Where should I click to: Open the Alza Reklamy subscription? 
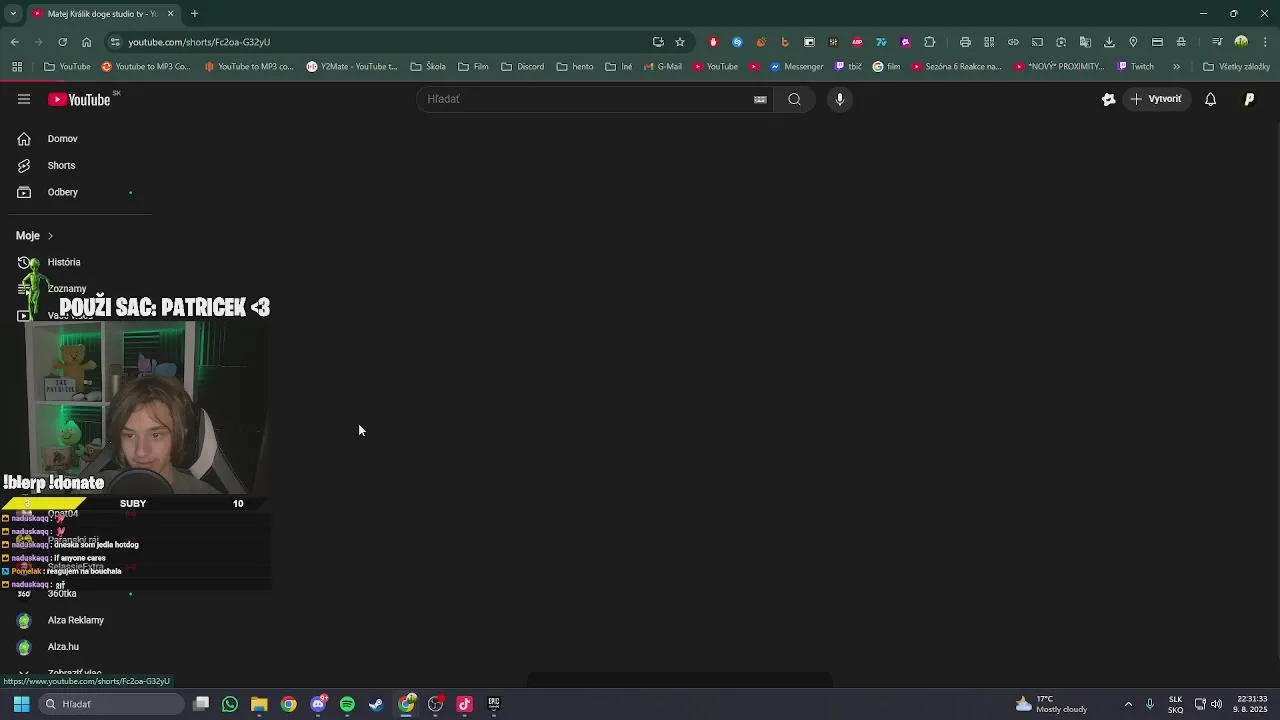coord(75,620)
